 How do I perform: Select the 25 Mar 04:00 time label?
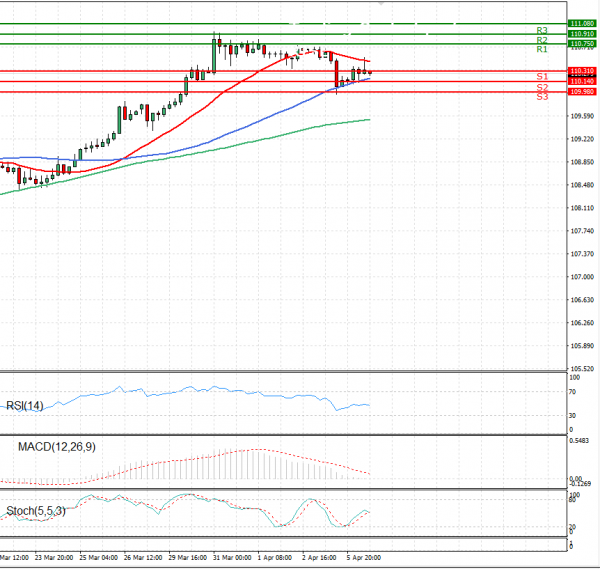(x=99, y=556)
